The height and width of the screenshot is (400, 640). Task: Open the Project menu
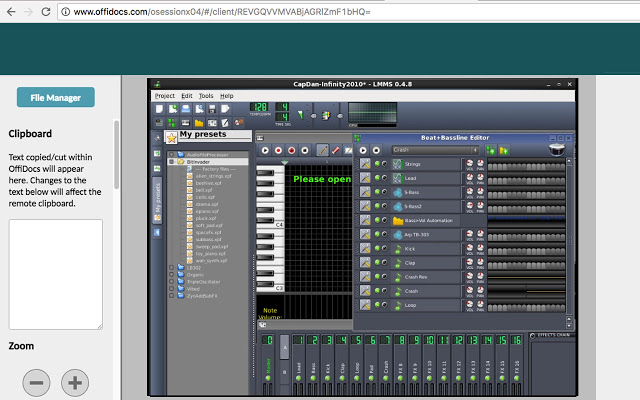coord(164,96)
